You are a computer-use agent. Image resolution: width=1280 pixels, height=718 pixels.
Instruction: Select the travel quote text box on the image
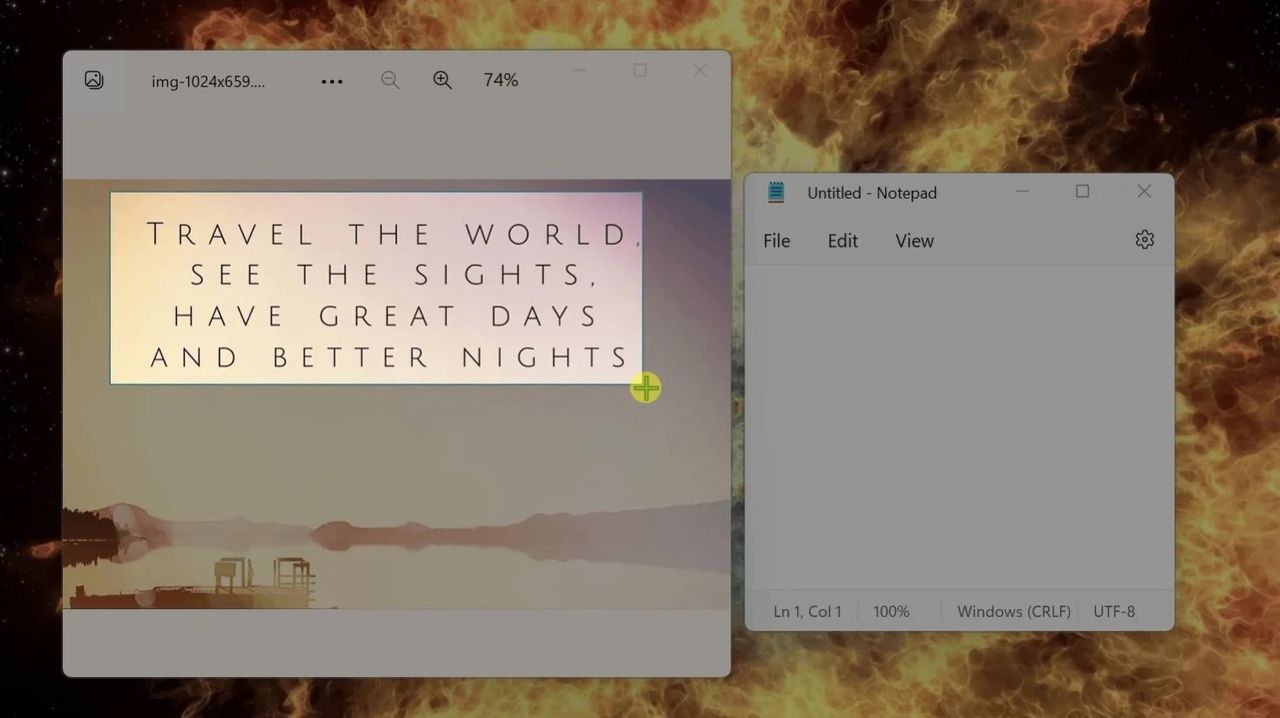(375, 288)
